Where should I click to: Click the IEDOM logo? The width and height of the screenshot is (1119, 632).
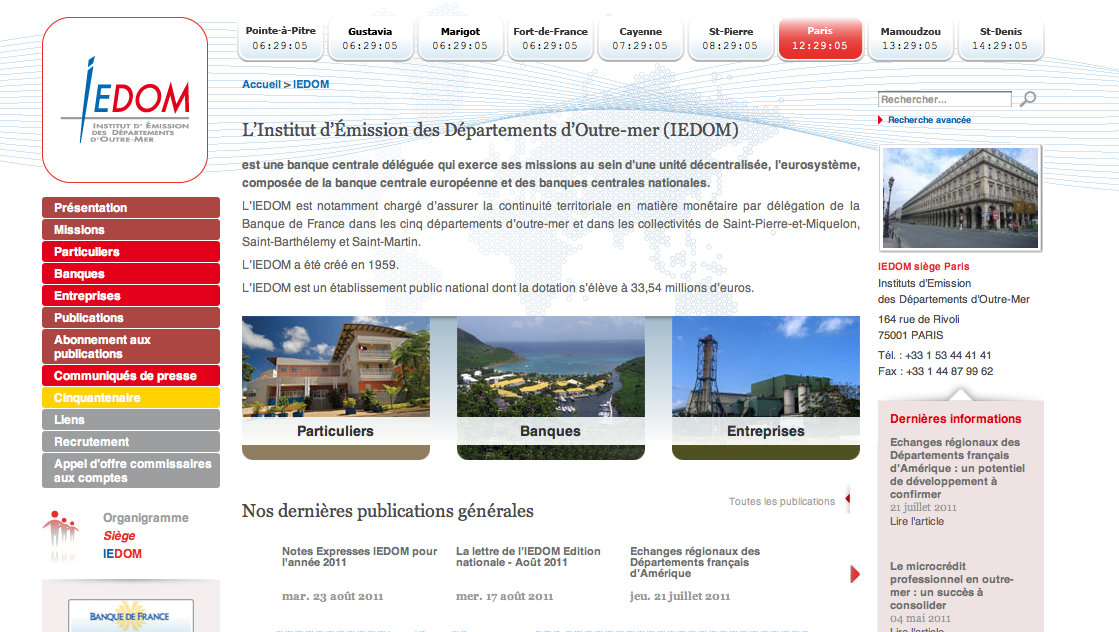click(x=125, y=100)
